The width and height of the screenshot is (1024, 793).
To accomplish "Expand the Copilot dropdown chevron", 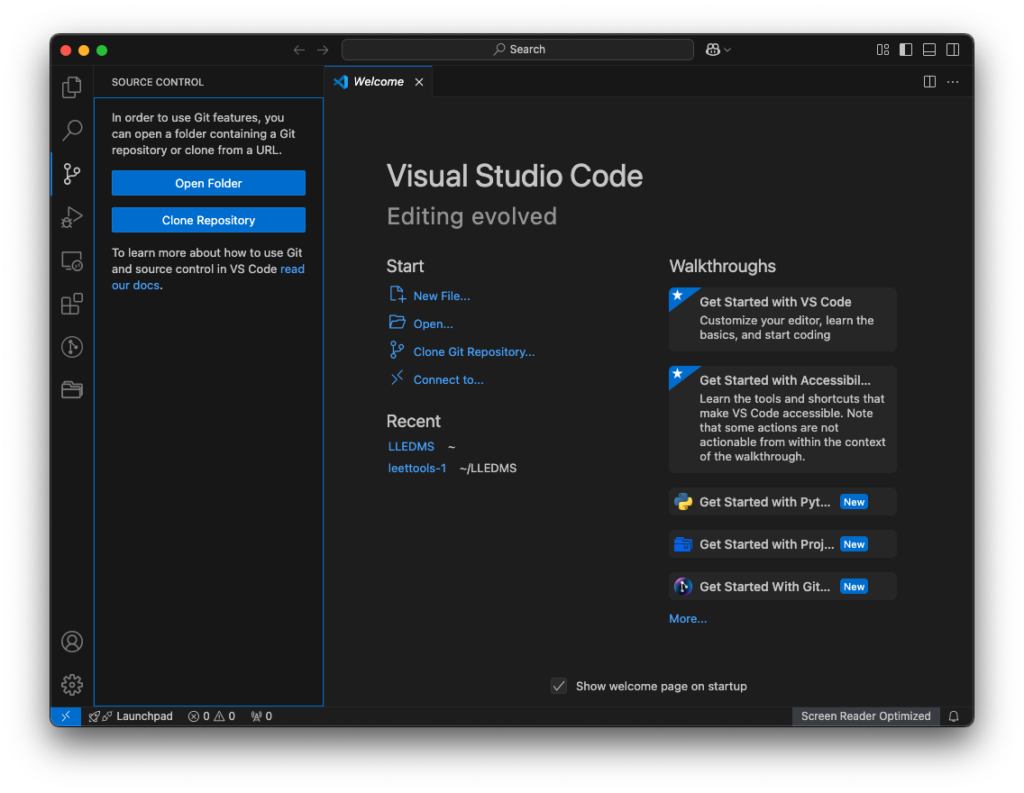I will 728,50.
